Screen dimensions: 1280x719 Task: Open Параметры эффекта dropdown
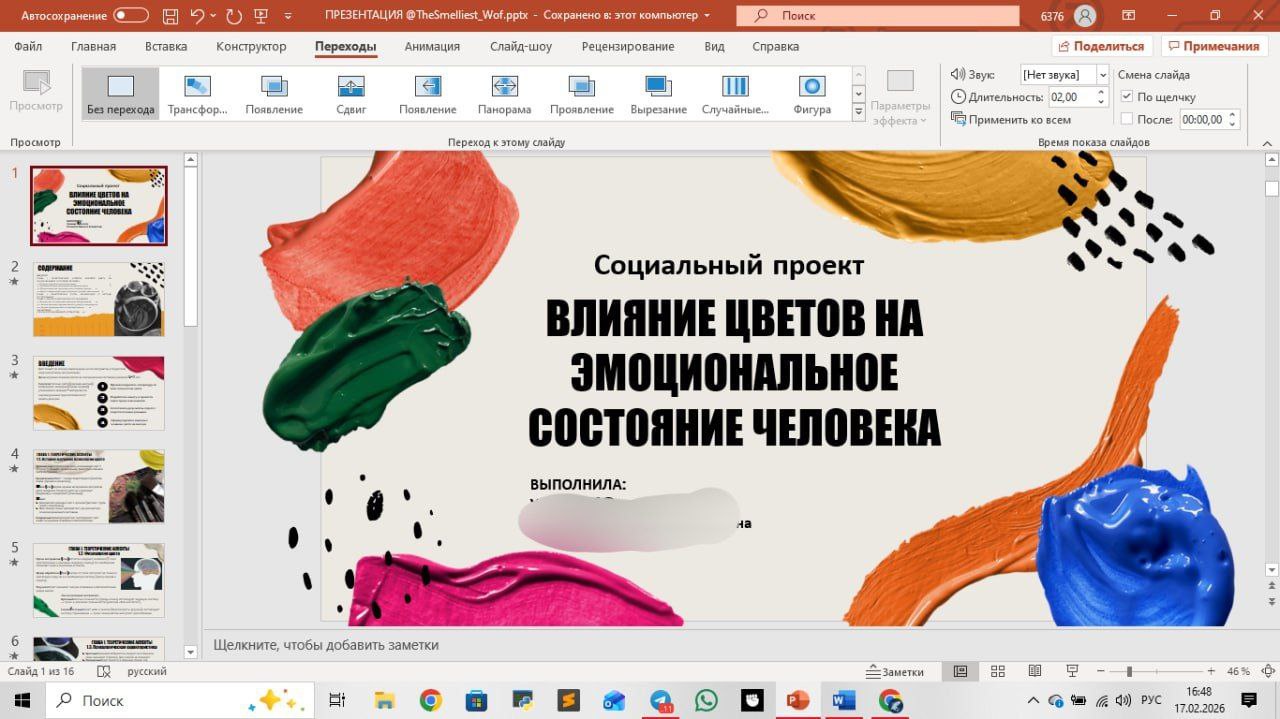tap(900, 100)
